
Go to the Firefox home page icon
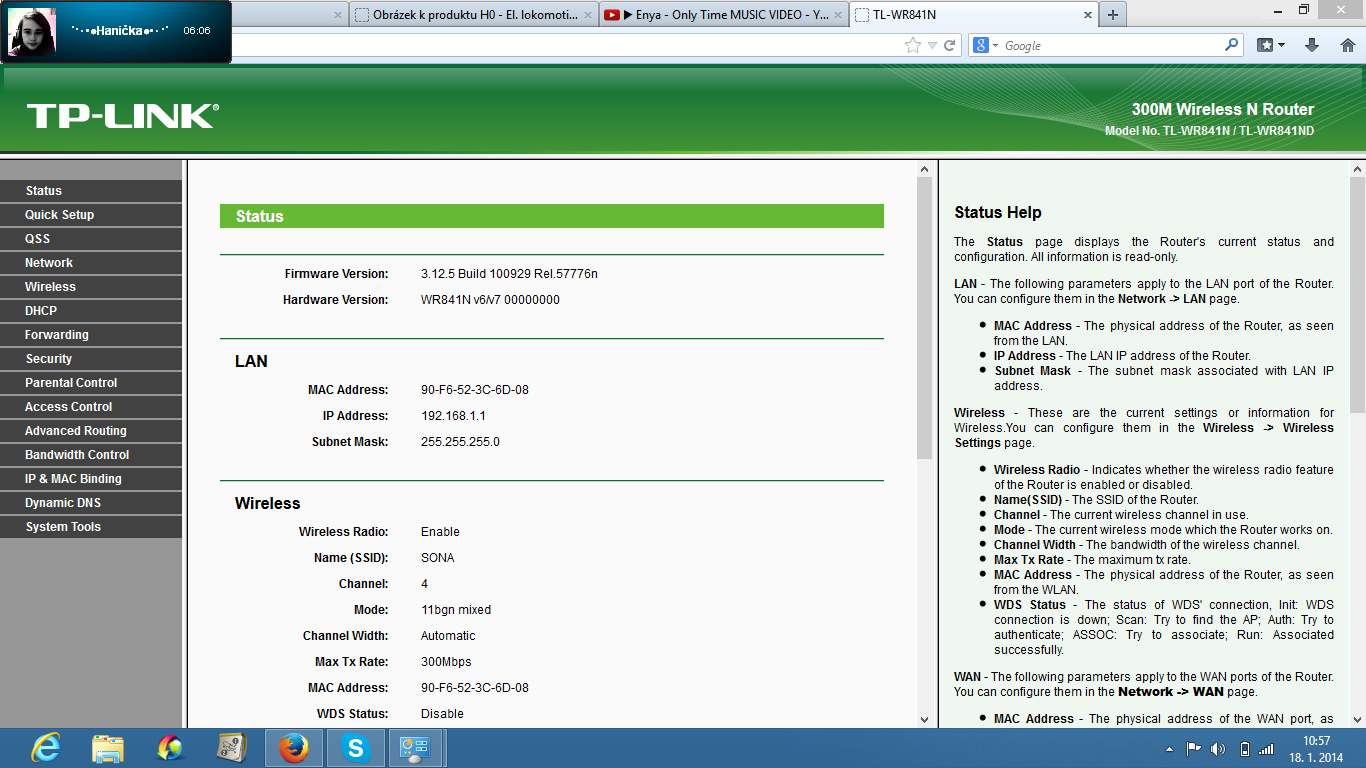tap(1348, 45)
